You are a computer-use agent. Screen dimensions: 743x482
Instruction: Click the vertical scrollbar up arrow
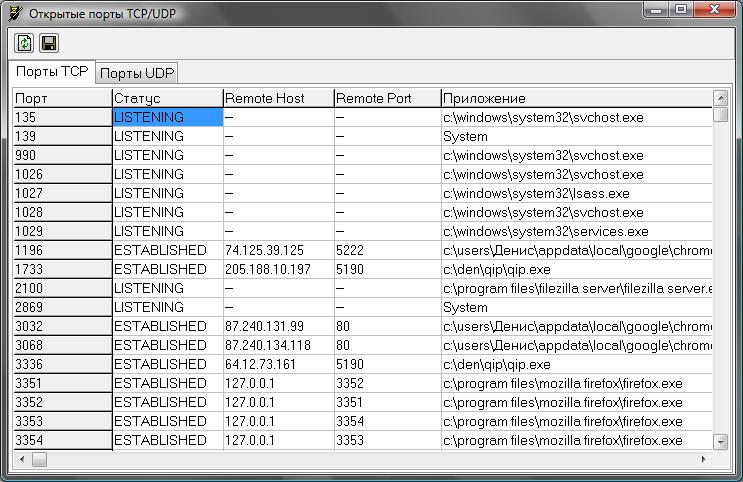tap(720, 98)
